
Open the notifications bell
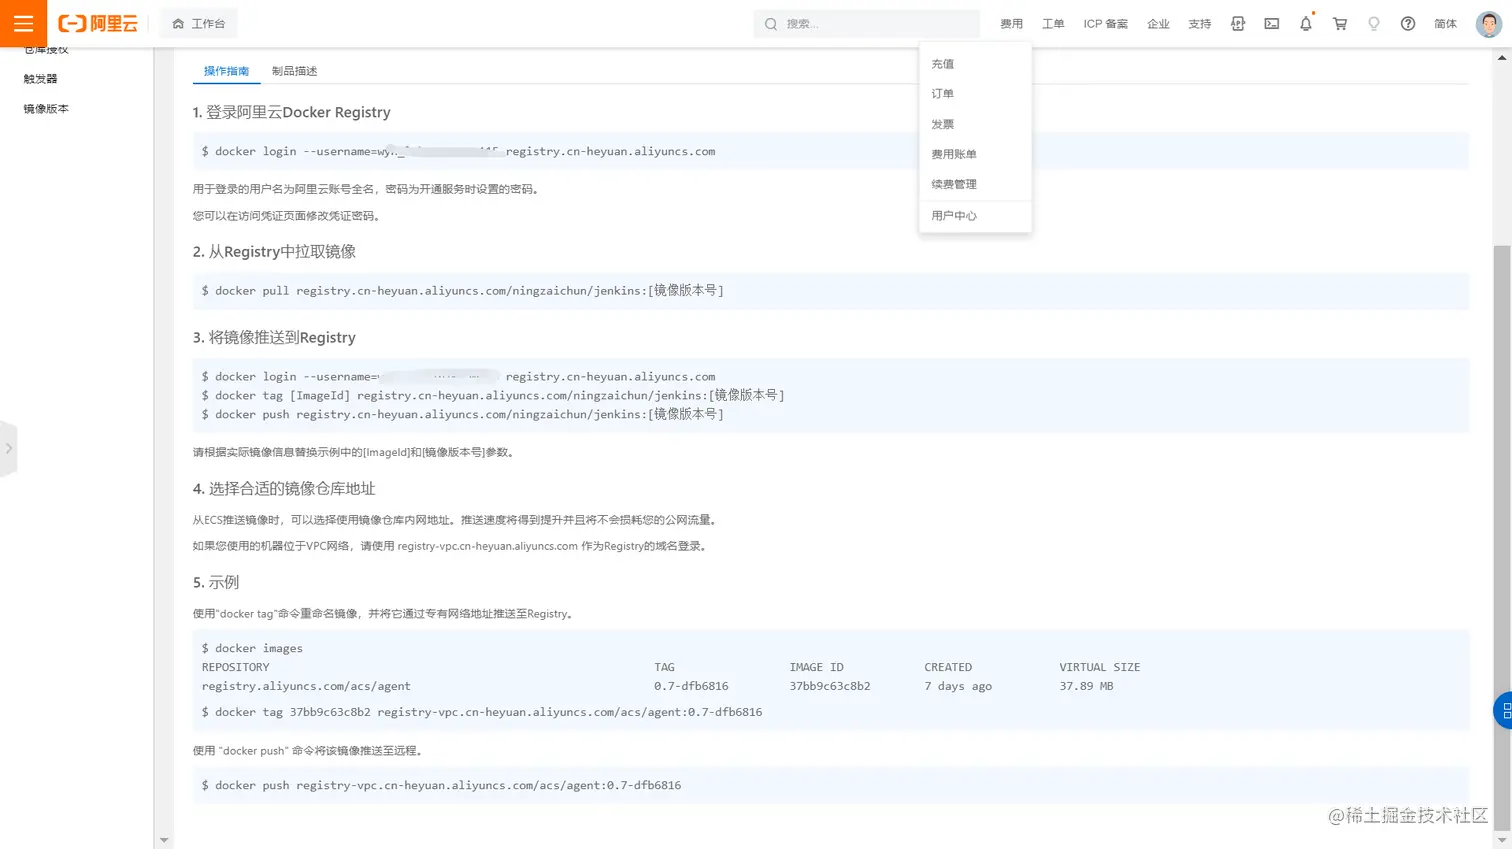(1306, 24)
